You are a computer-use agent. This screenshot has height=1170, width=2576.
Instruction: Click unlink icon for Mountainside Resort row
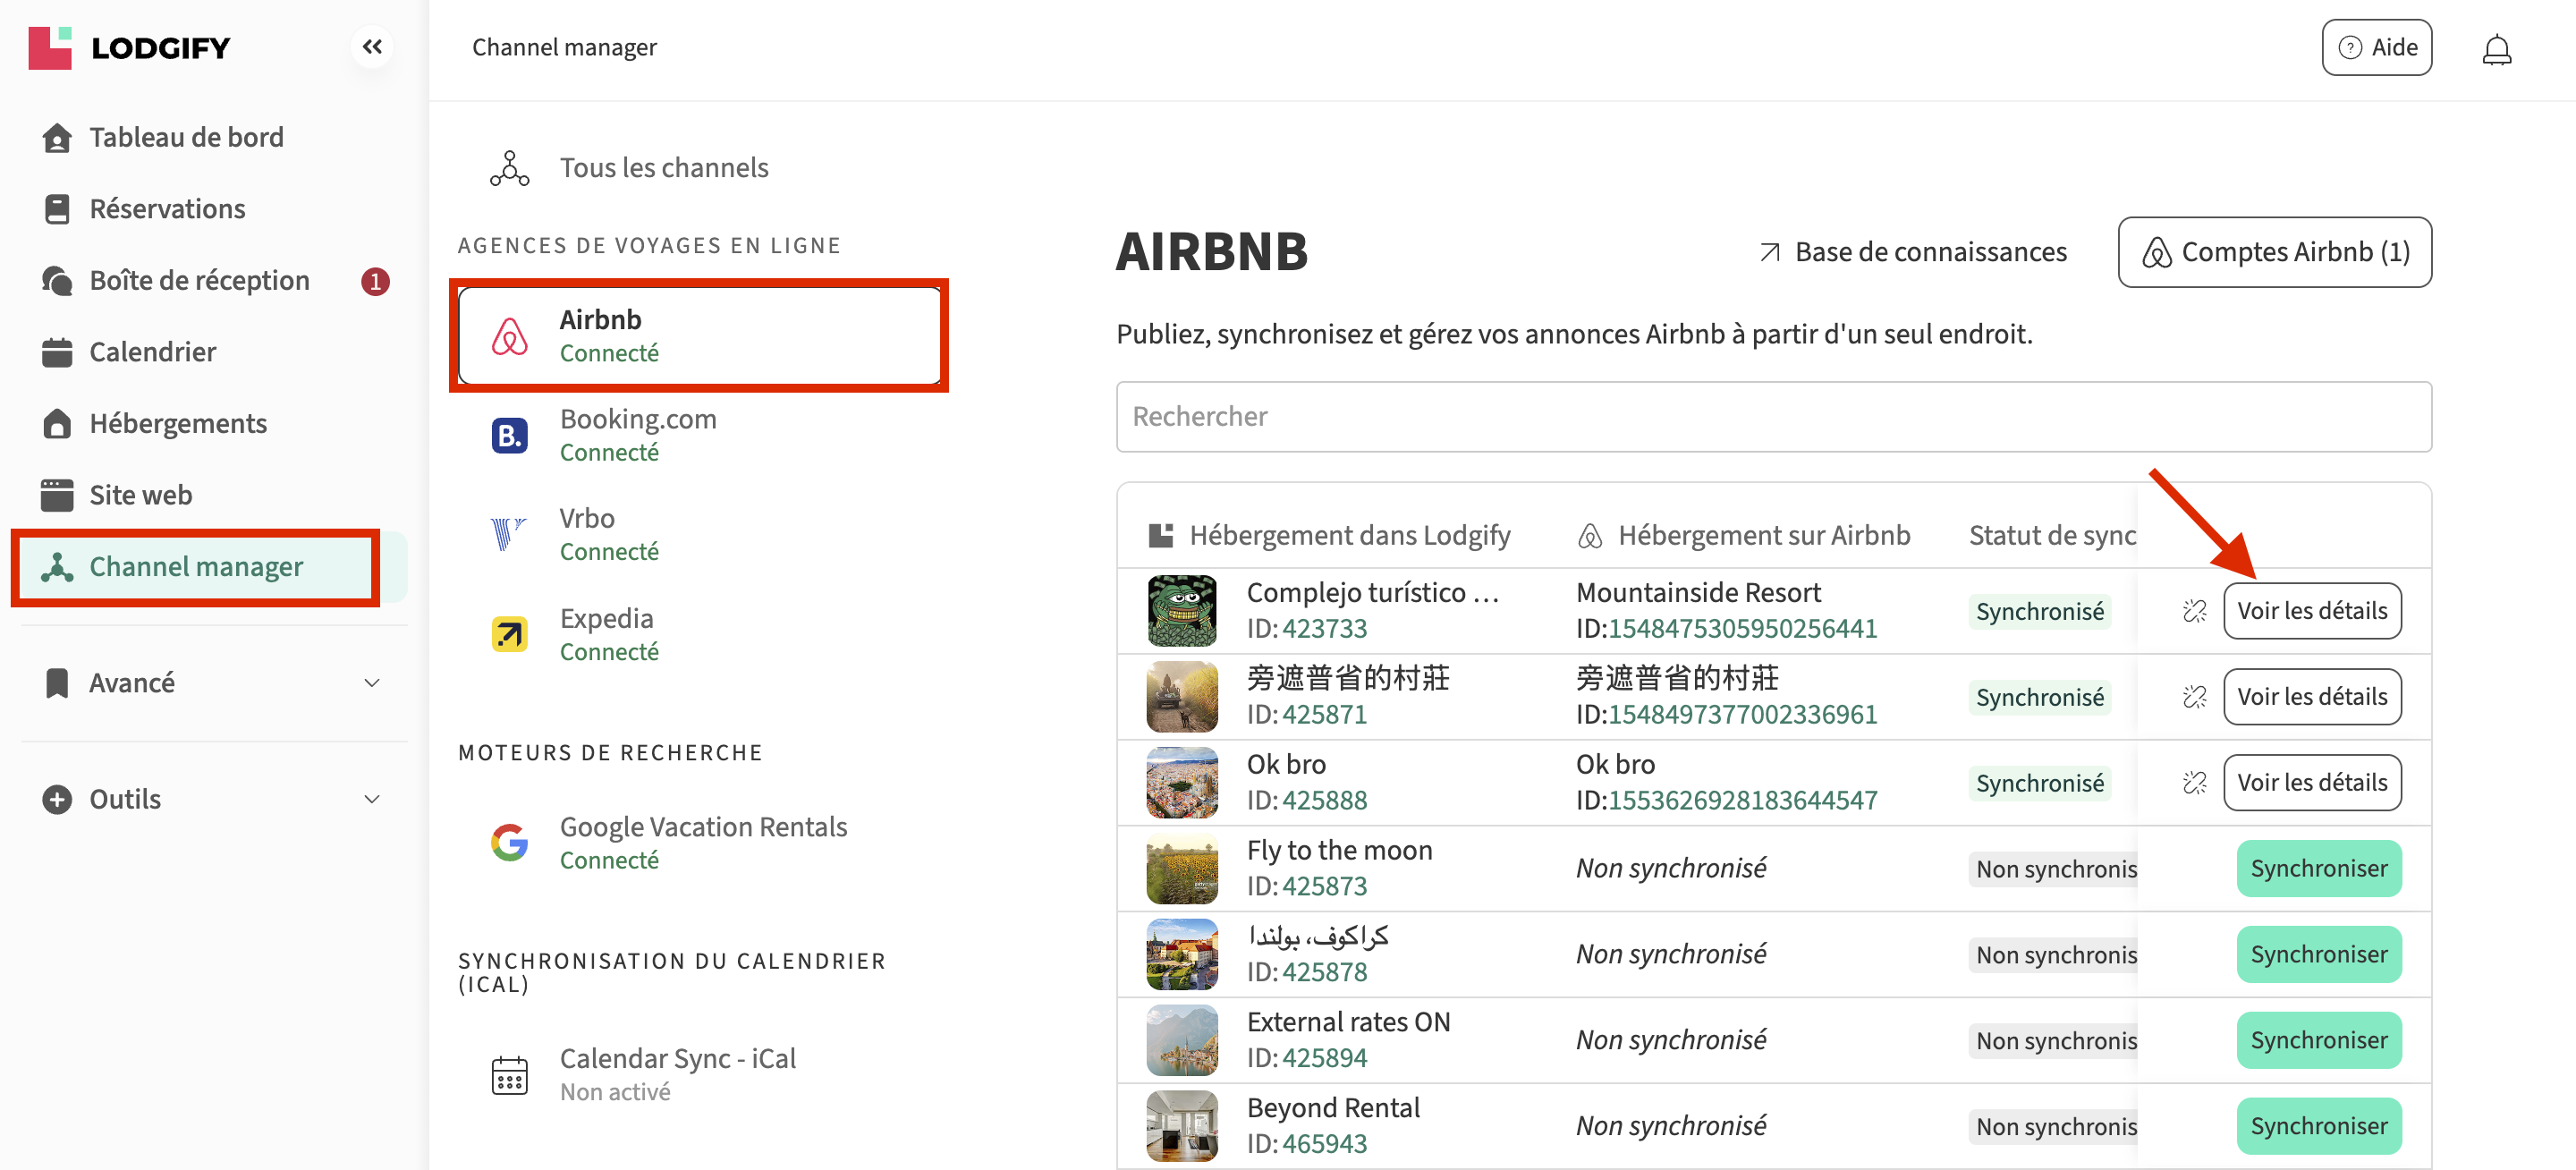[2194, 611]
